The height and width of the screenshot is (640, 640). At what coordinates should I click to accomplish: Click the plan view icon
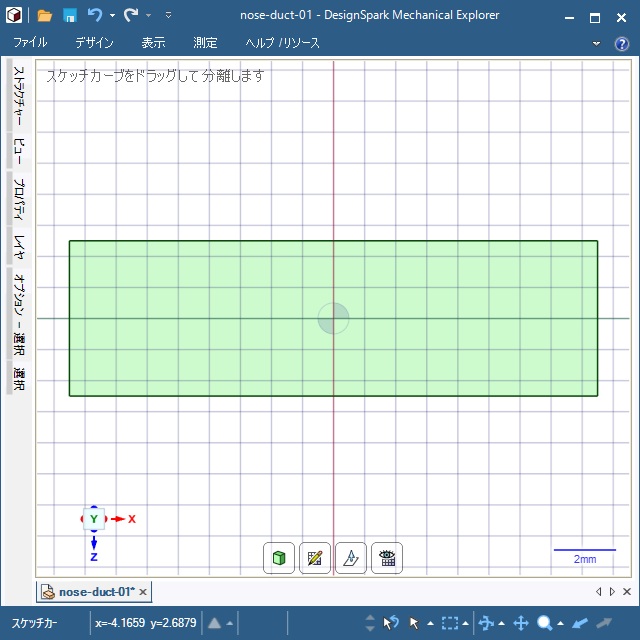point(351,558)
